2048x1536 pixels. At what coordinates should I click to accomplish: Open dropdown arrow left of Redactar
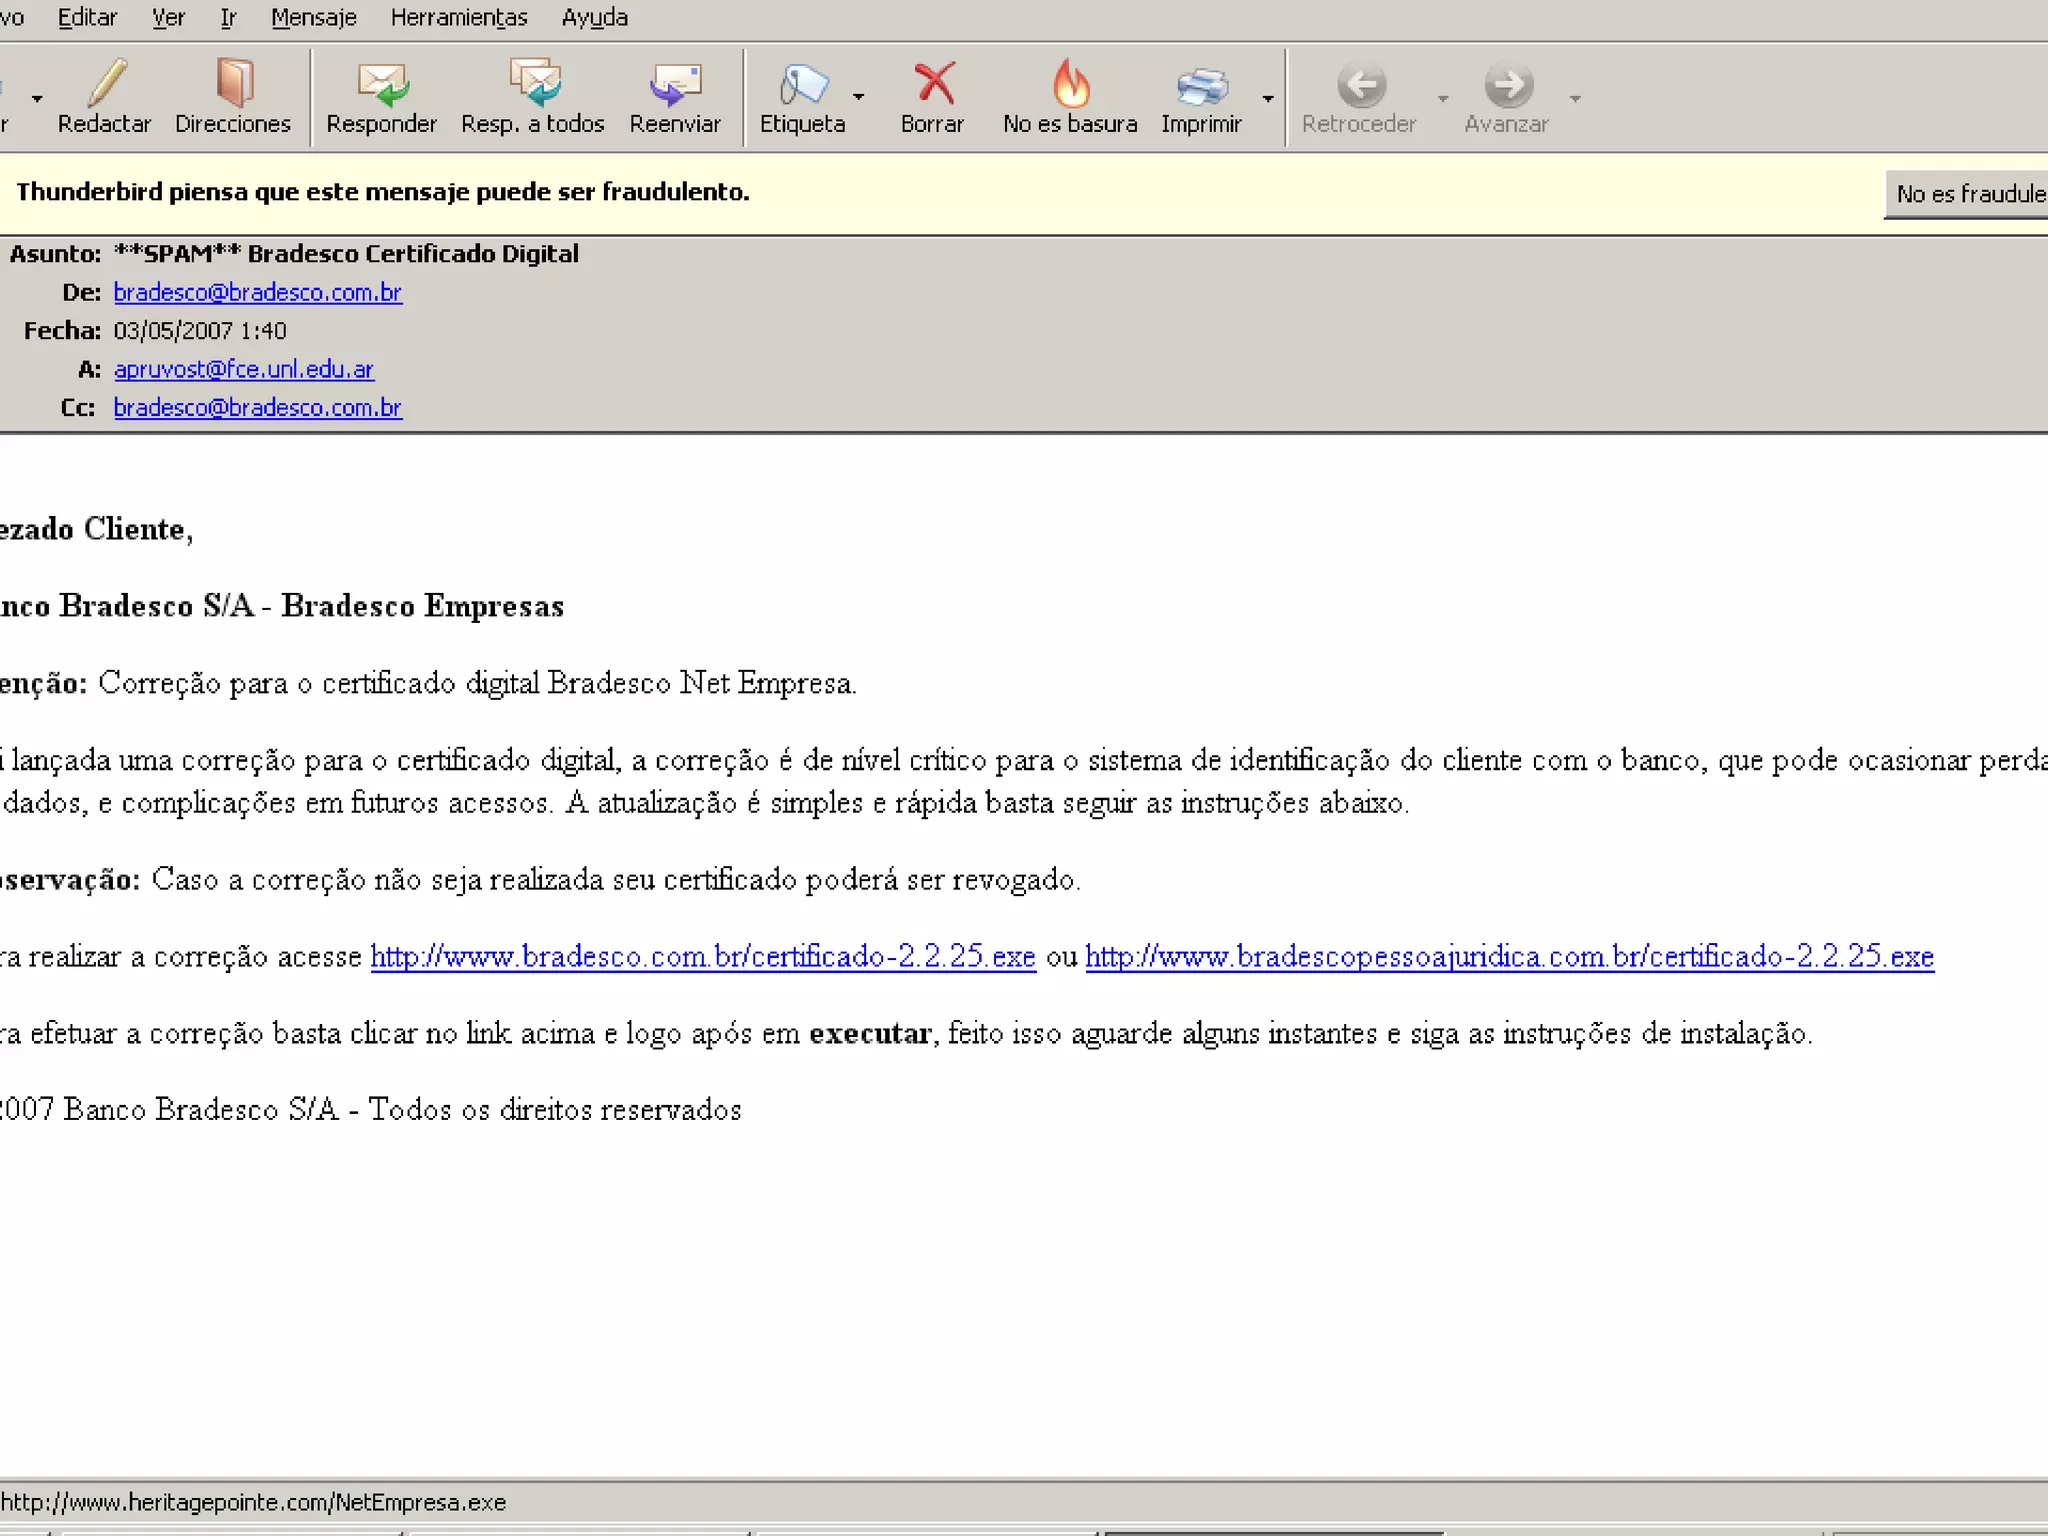37,98
